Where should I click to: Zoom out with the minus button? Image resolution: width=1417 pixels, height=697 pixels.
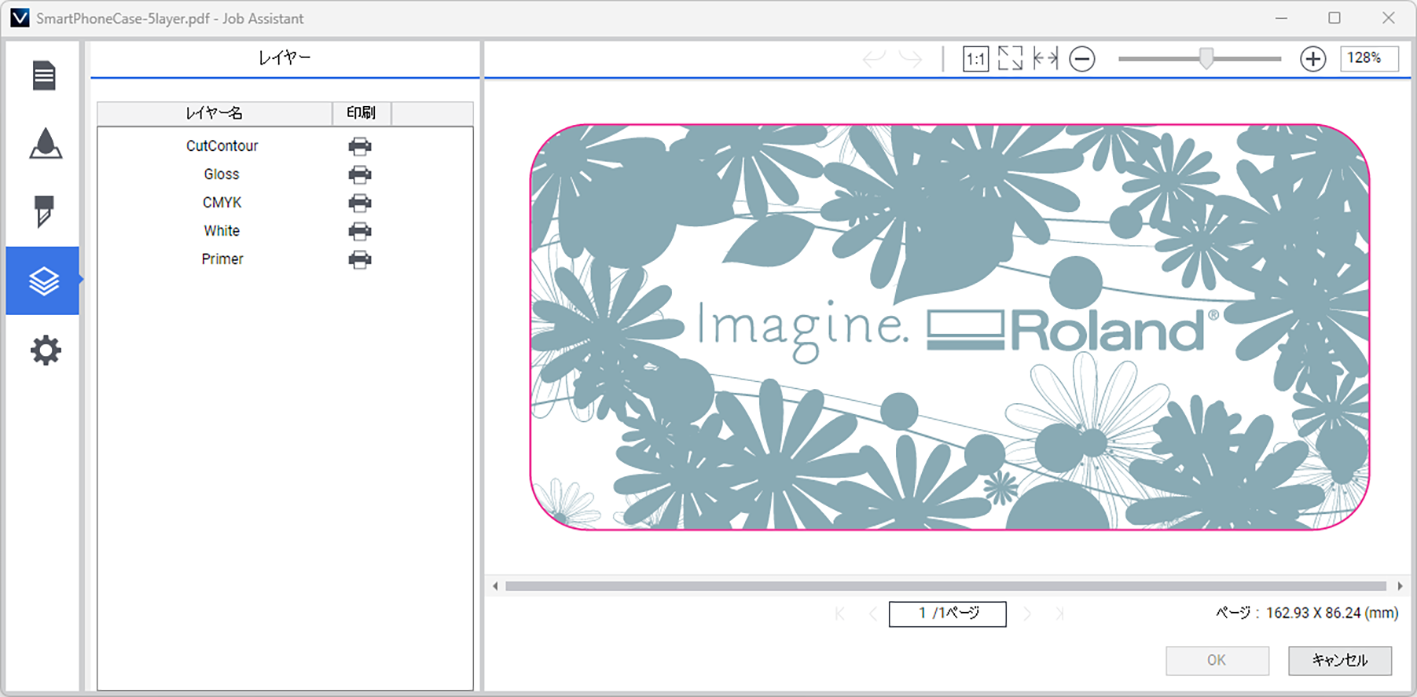[1082, 59]
